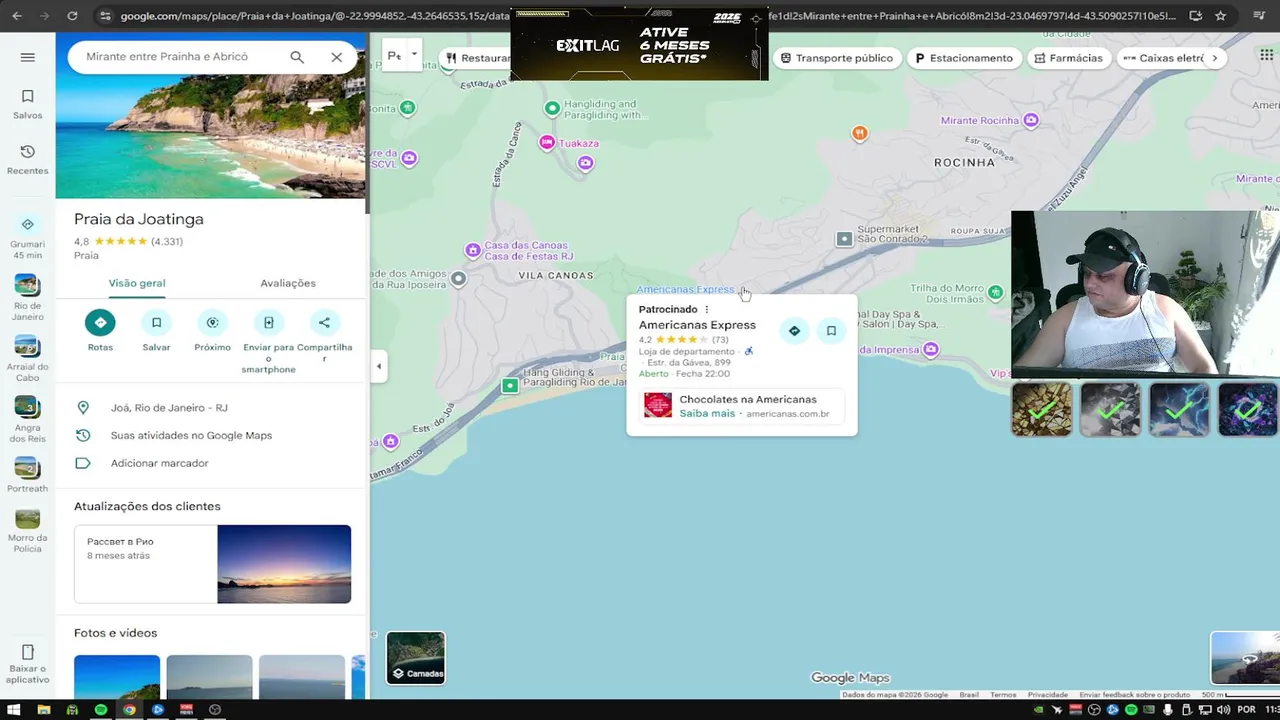Reload the page in Chrome

(72, 16)
